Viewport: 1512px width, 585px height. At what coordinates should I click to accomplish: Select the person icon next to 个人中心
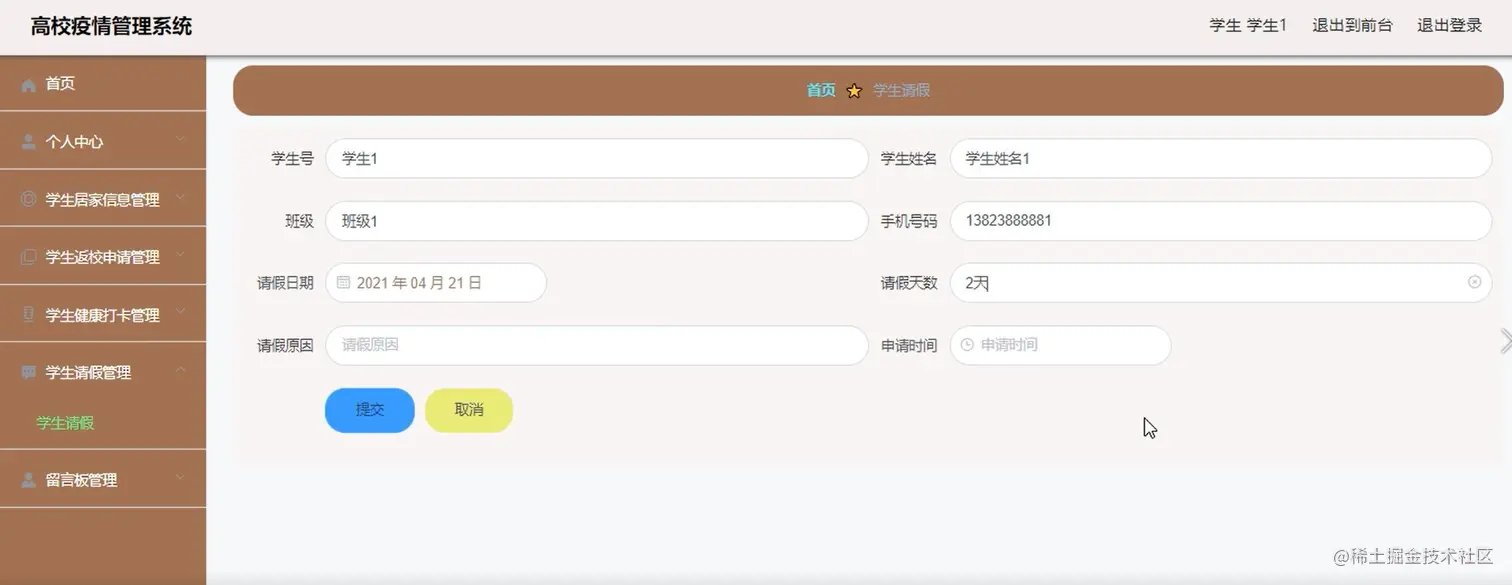point(27,141)
